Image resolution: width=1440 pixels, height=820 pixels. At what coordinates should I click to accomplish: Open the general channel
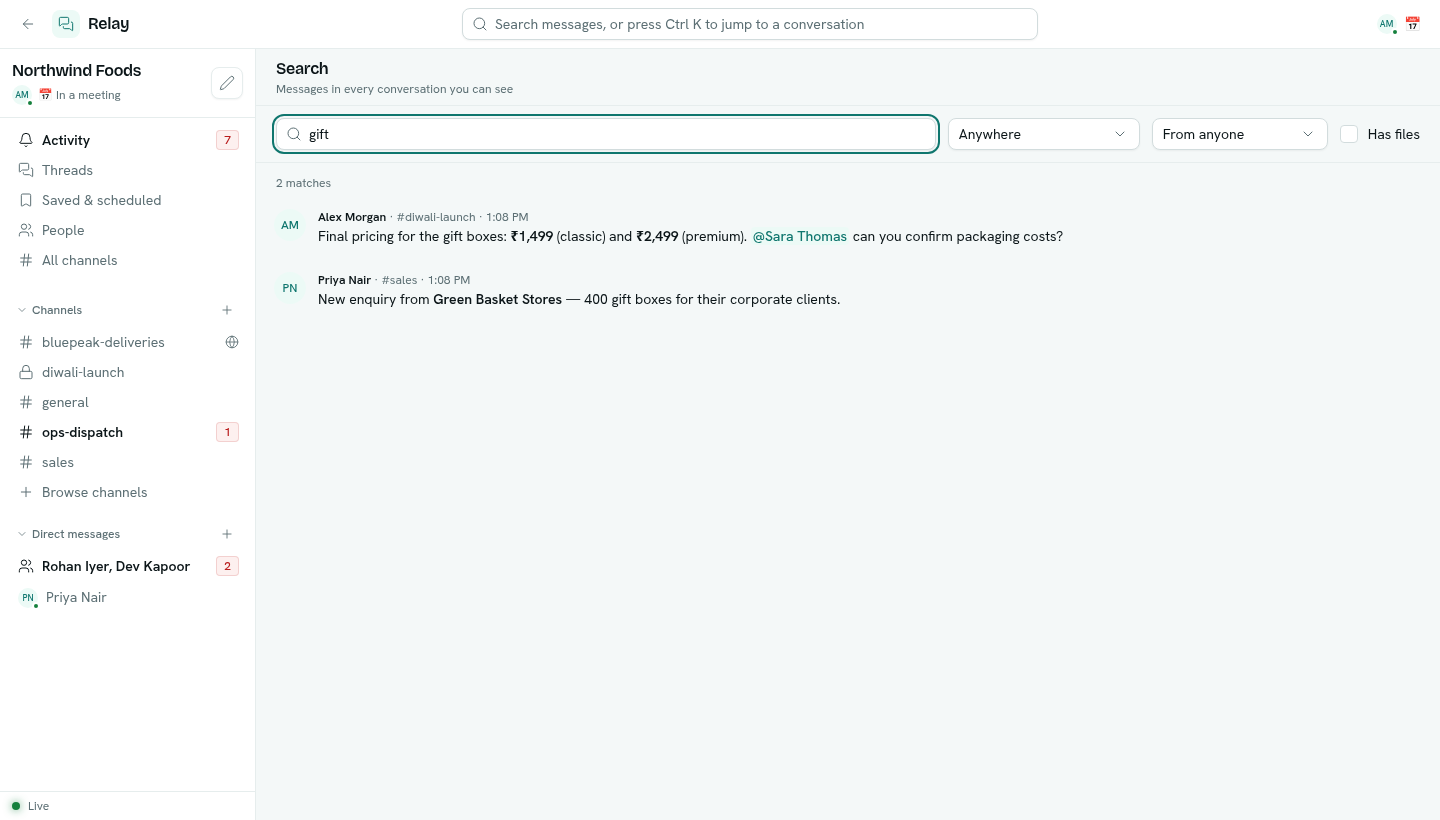click(128, 402)
